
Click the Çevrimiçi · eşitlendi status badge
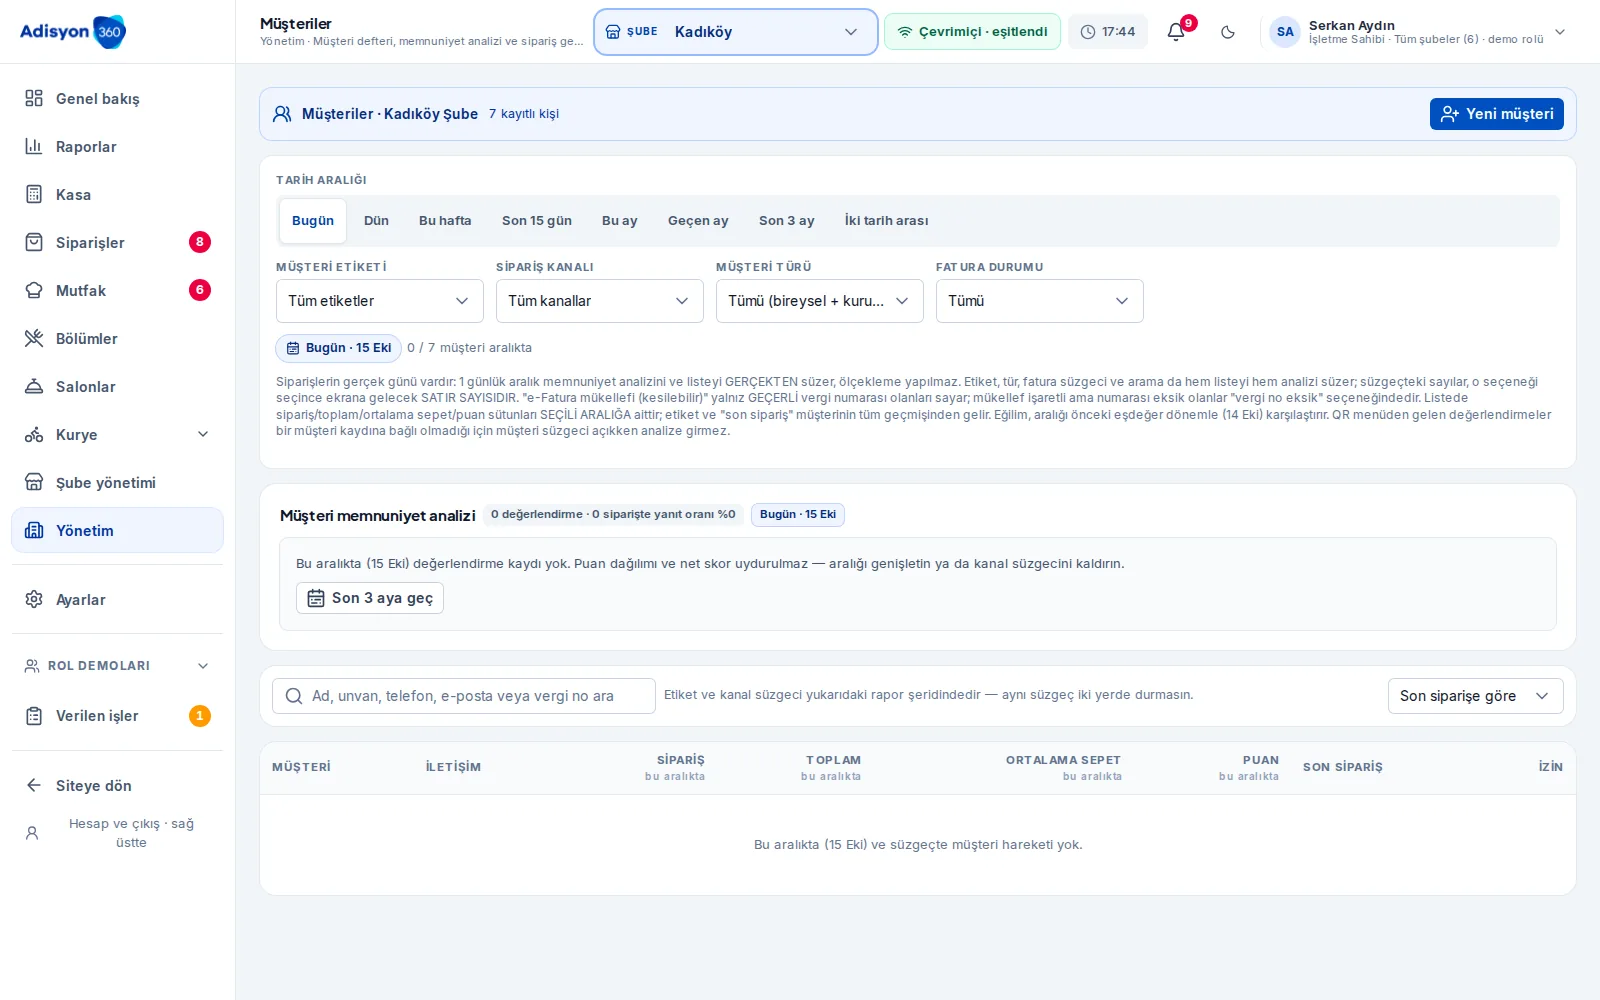(x=972, y=32)
